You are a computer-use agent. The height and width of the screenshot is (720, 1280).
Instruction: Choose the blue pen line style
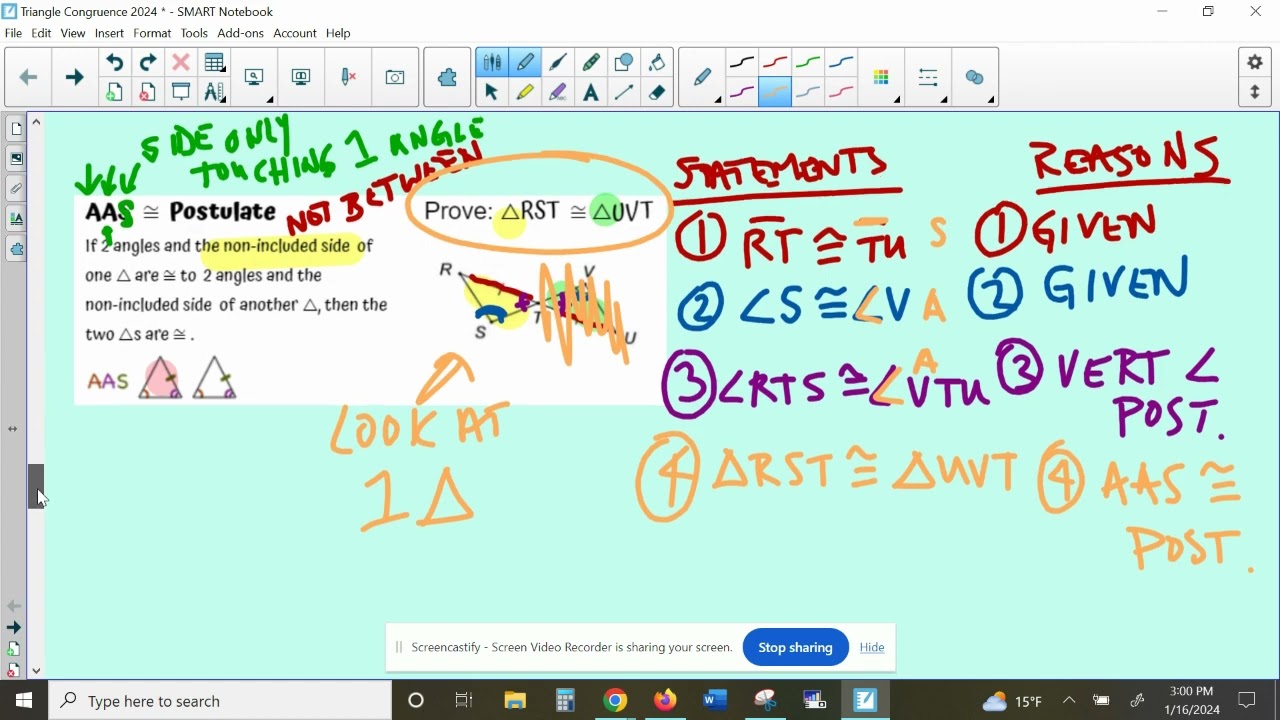tap(841, 63)
